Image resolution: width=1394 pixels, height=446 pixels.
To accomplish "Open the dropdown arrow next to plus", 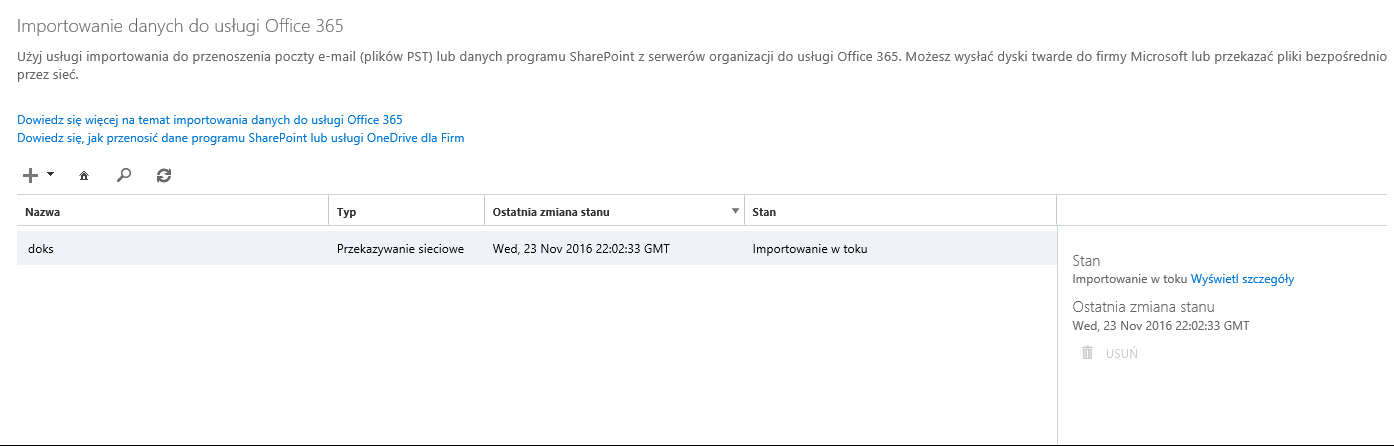I will 50,174.
